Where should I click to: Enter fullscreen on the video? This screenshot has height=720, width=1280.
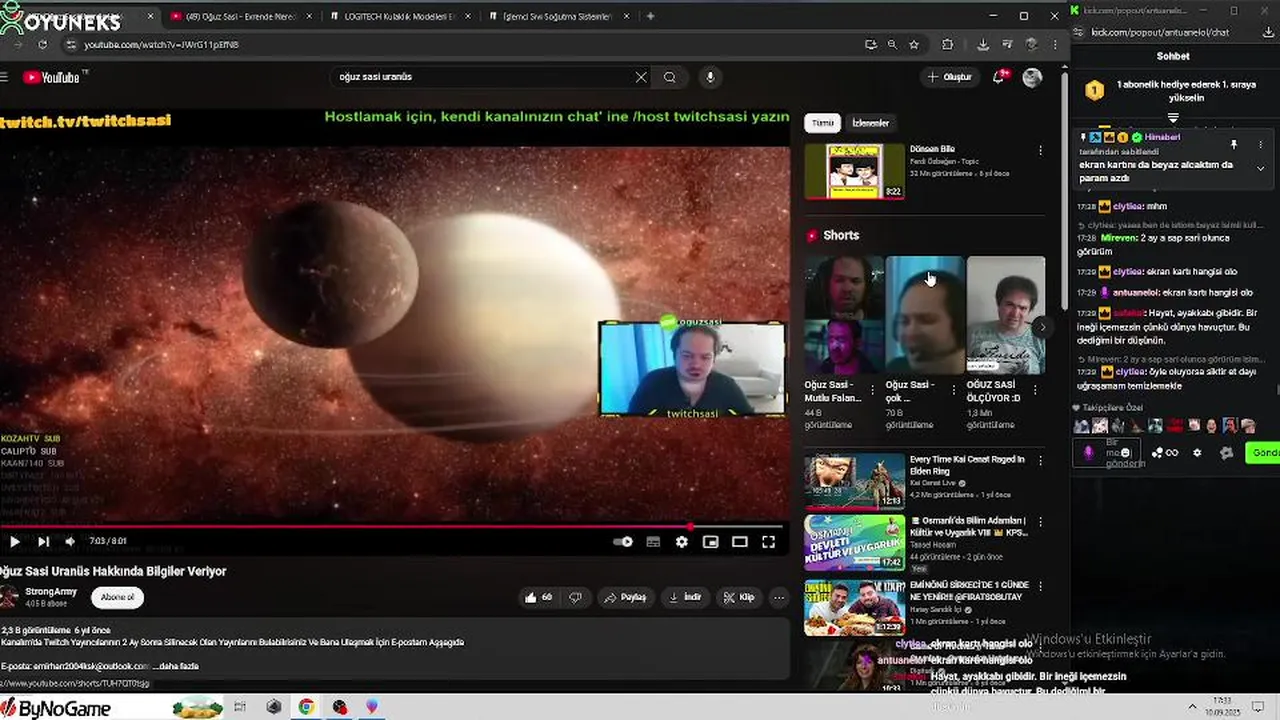(x=768, y=542)
